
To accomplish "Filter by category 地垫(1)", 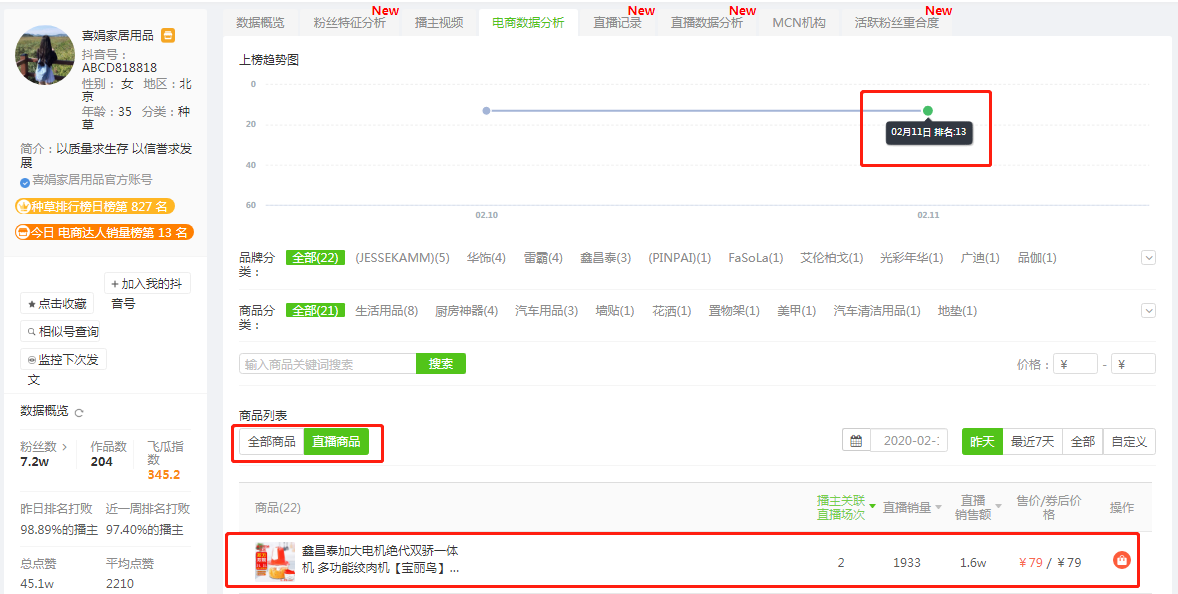I will pos(957,310).
